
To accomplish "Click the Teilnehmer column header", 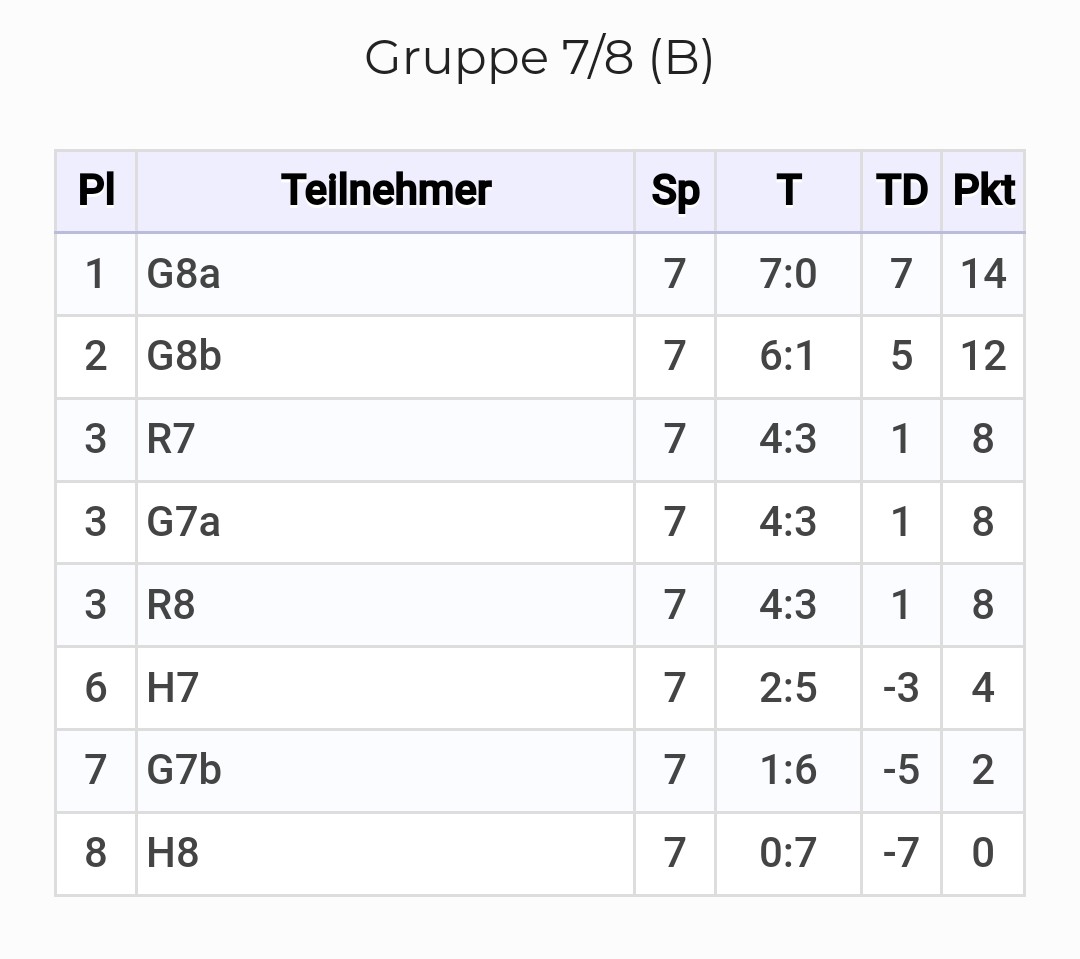I will 386,190.
